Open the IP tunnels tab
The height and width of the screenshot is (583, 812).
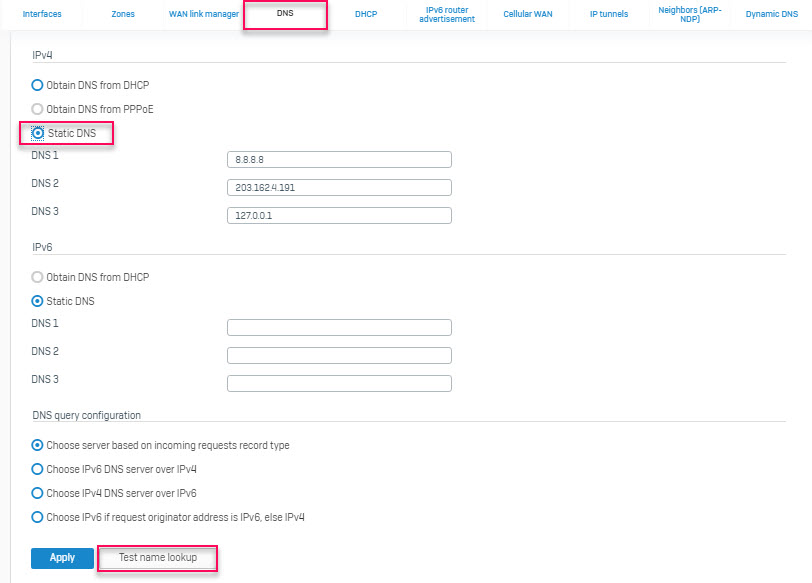(609, 14)
